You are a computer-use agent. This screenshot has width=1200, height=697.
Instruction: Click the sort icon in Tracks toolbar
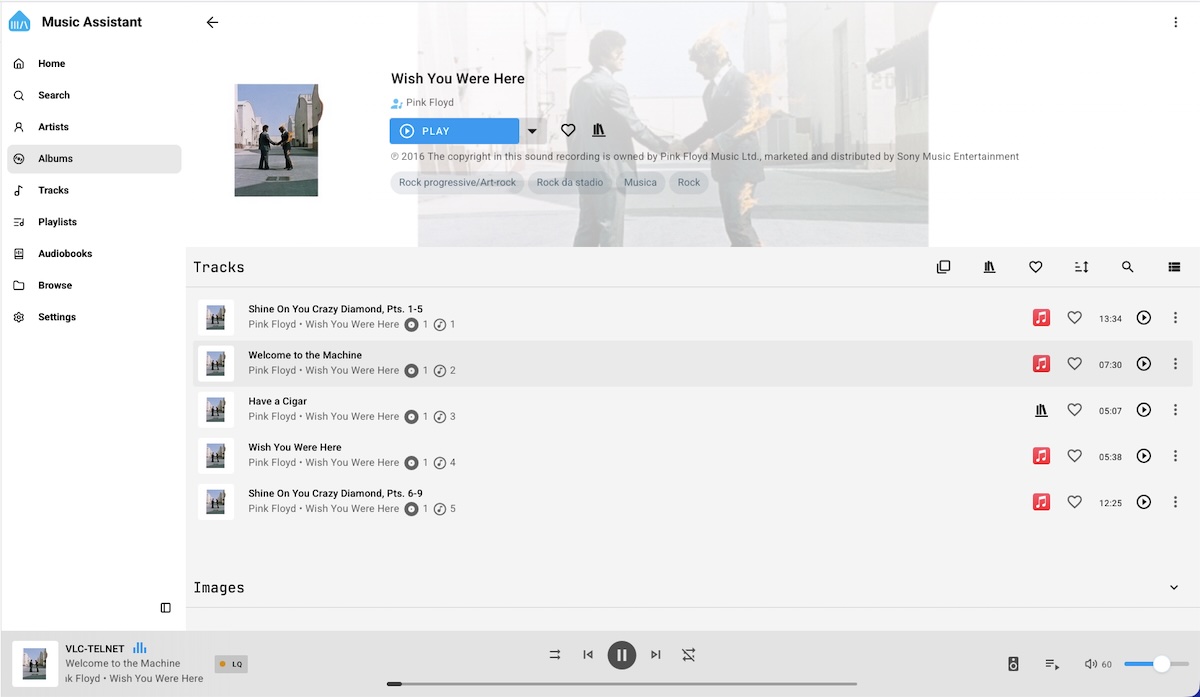1081,267
